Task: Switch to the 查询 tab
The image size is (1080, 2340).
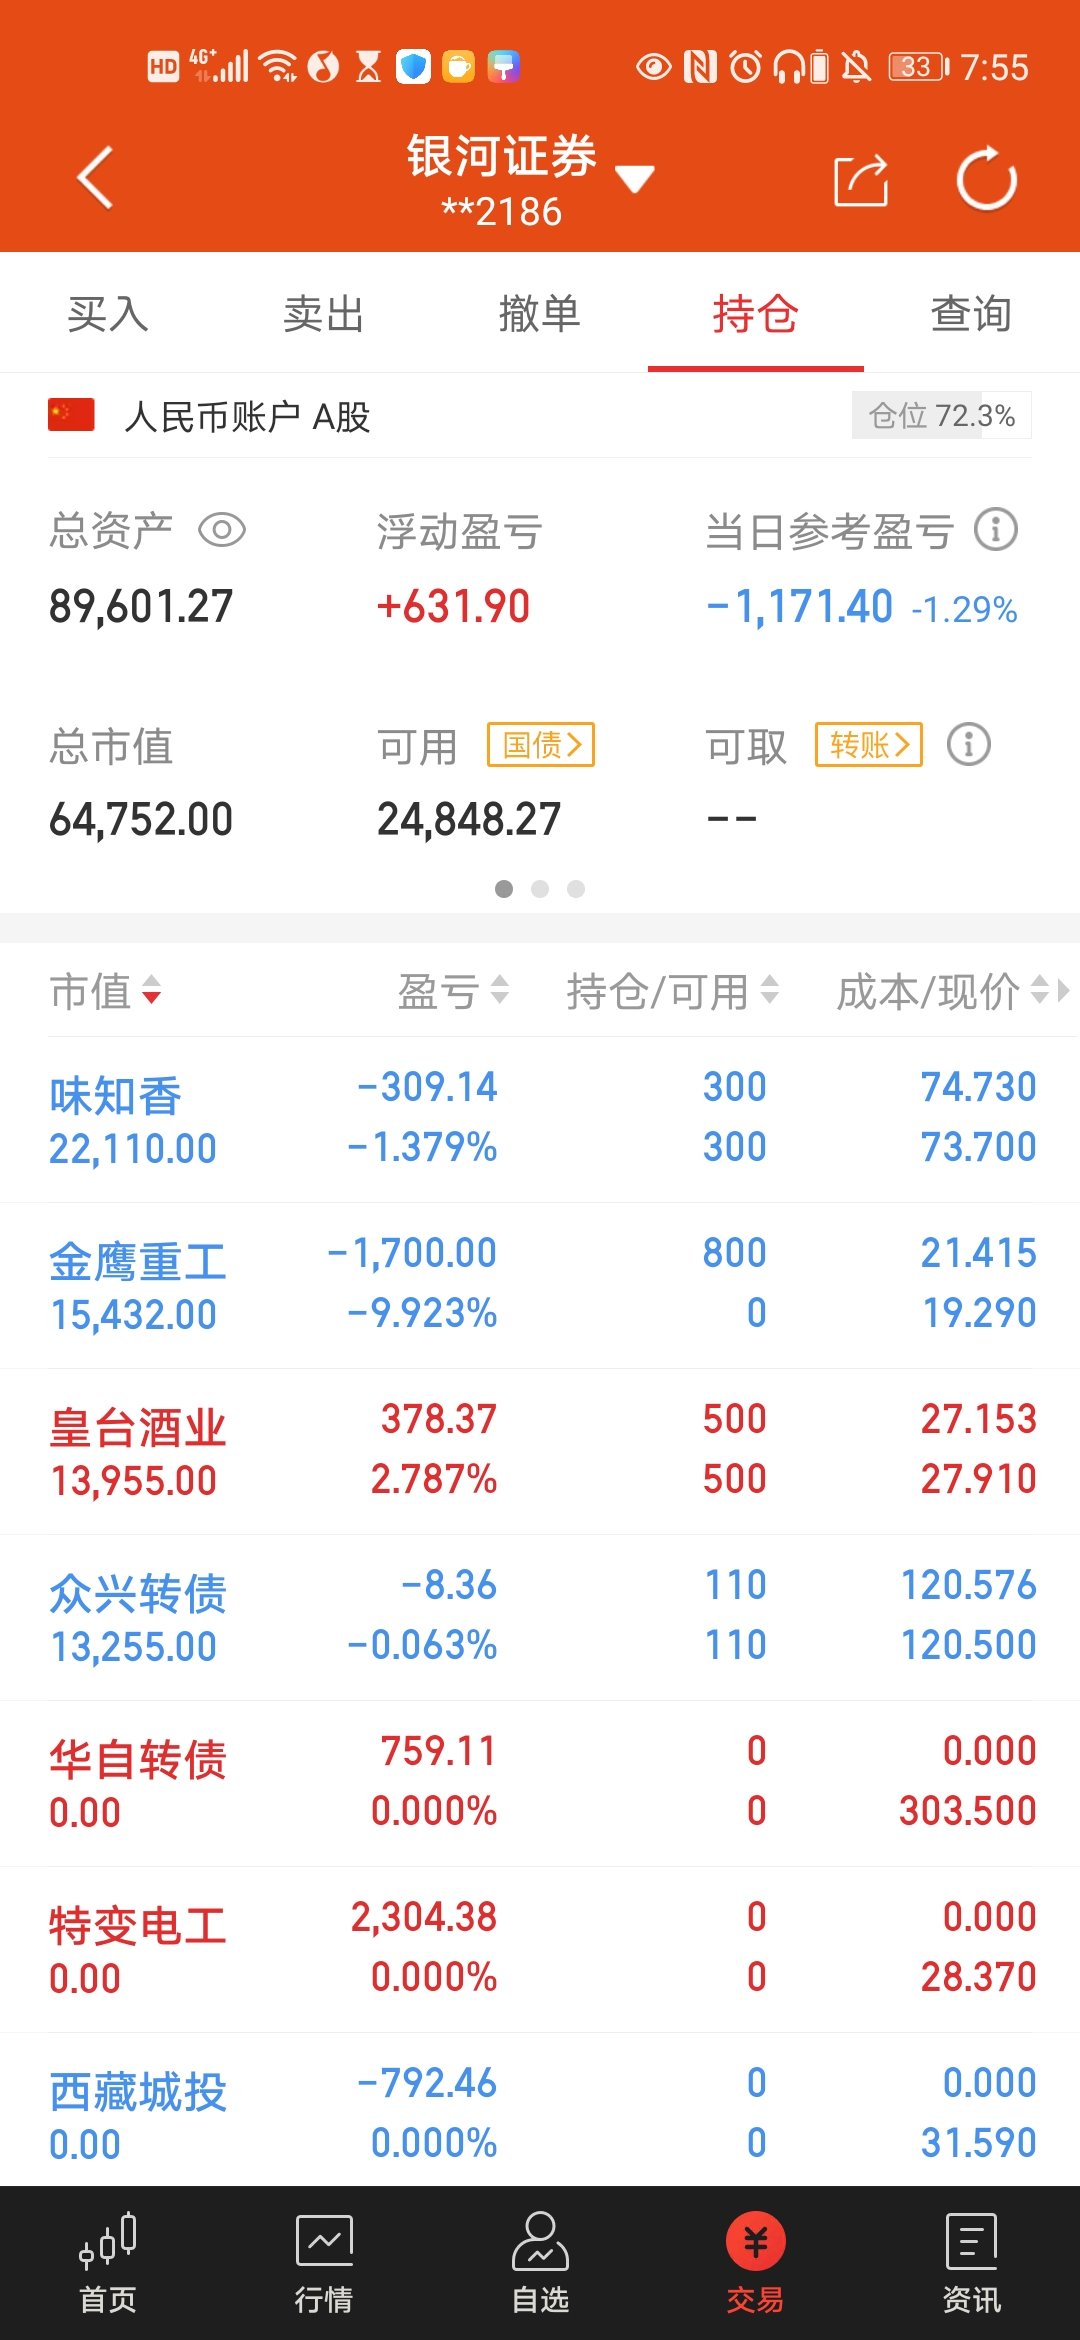Action: tap(971, 314)
